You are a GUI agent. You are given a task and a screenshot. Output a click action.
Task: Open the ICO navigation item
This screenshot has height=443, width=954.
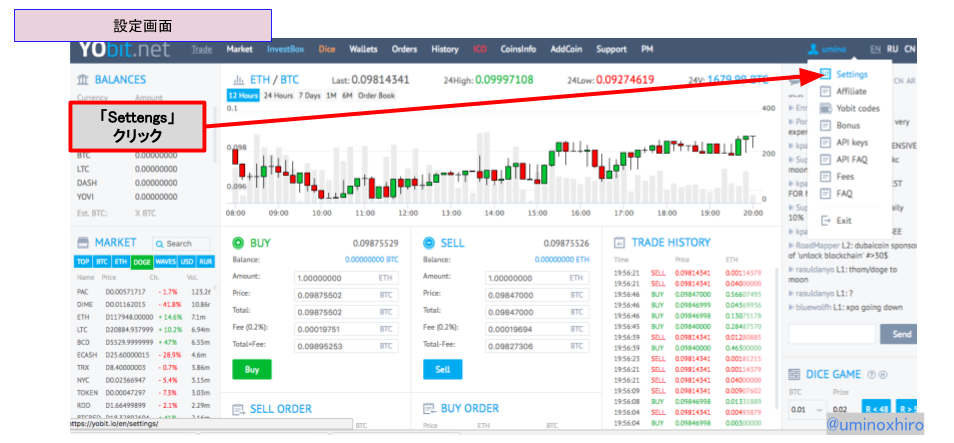click(480, 49)
